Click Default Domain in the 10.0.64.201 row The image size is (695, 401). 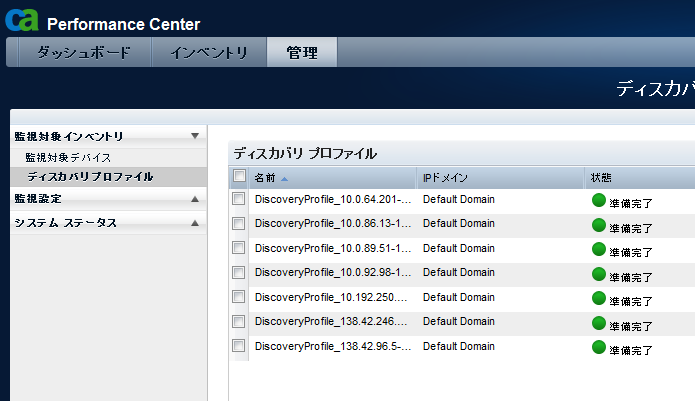[x=459, y=199]
